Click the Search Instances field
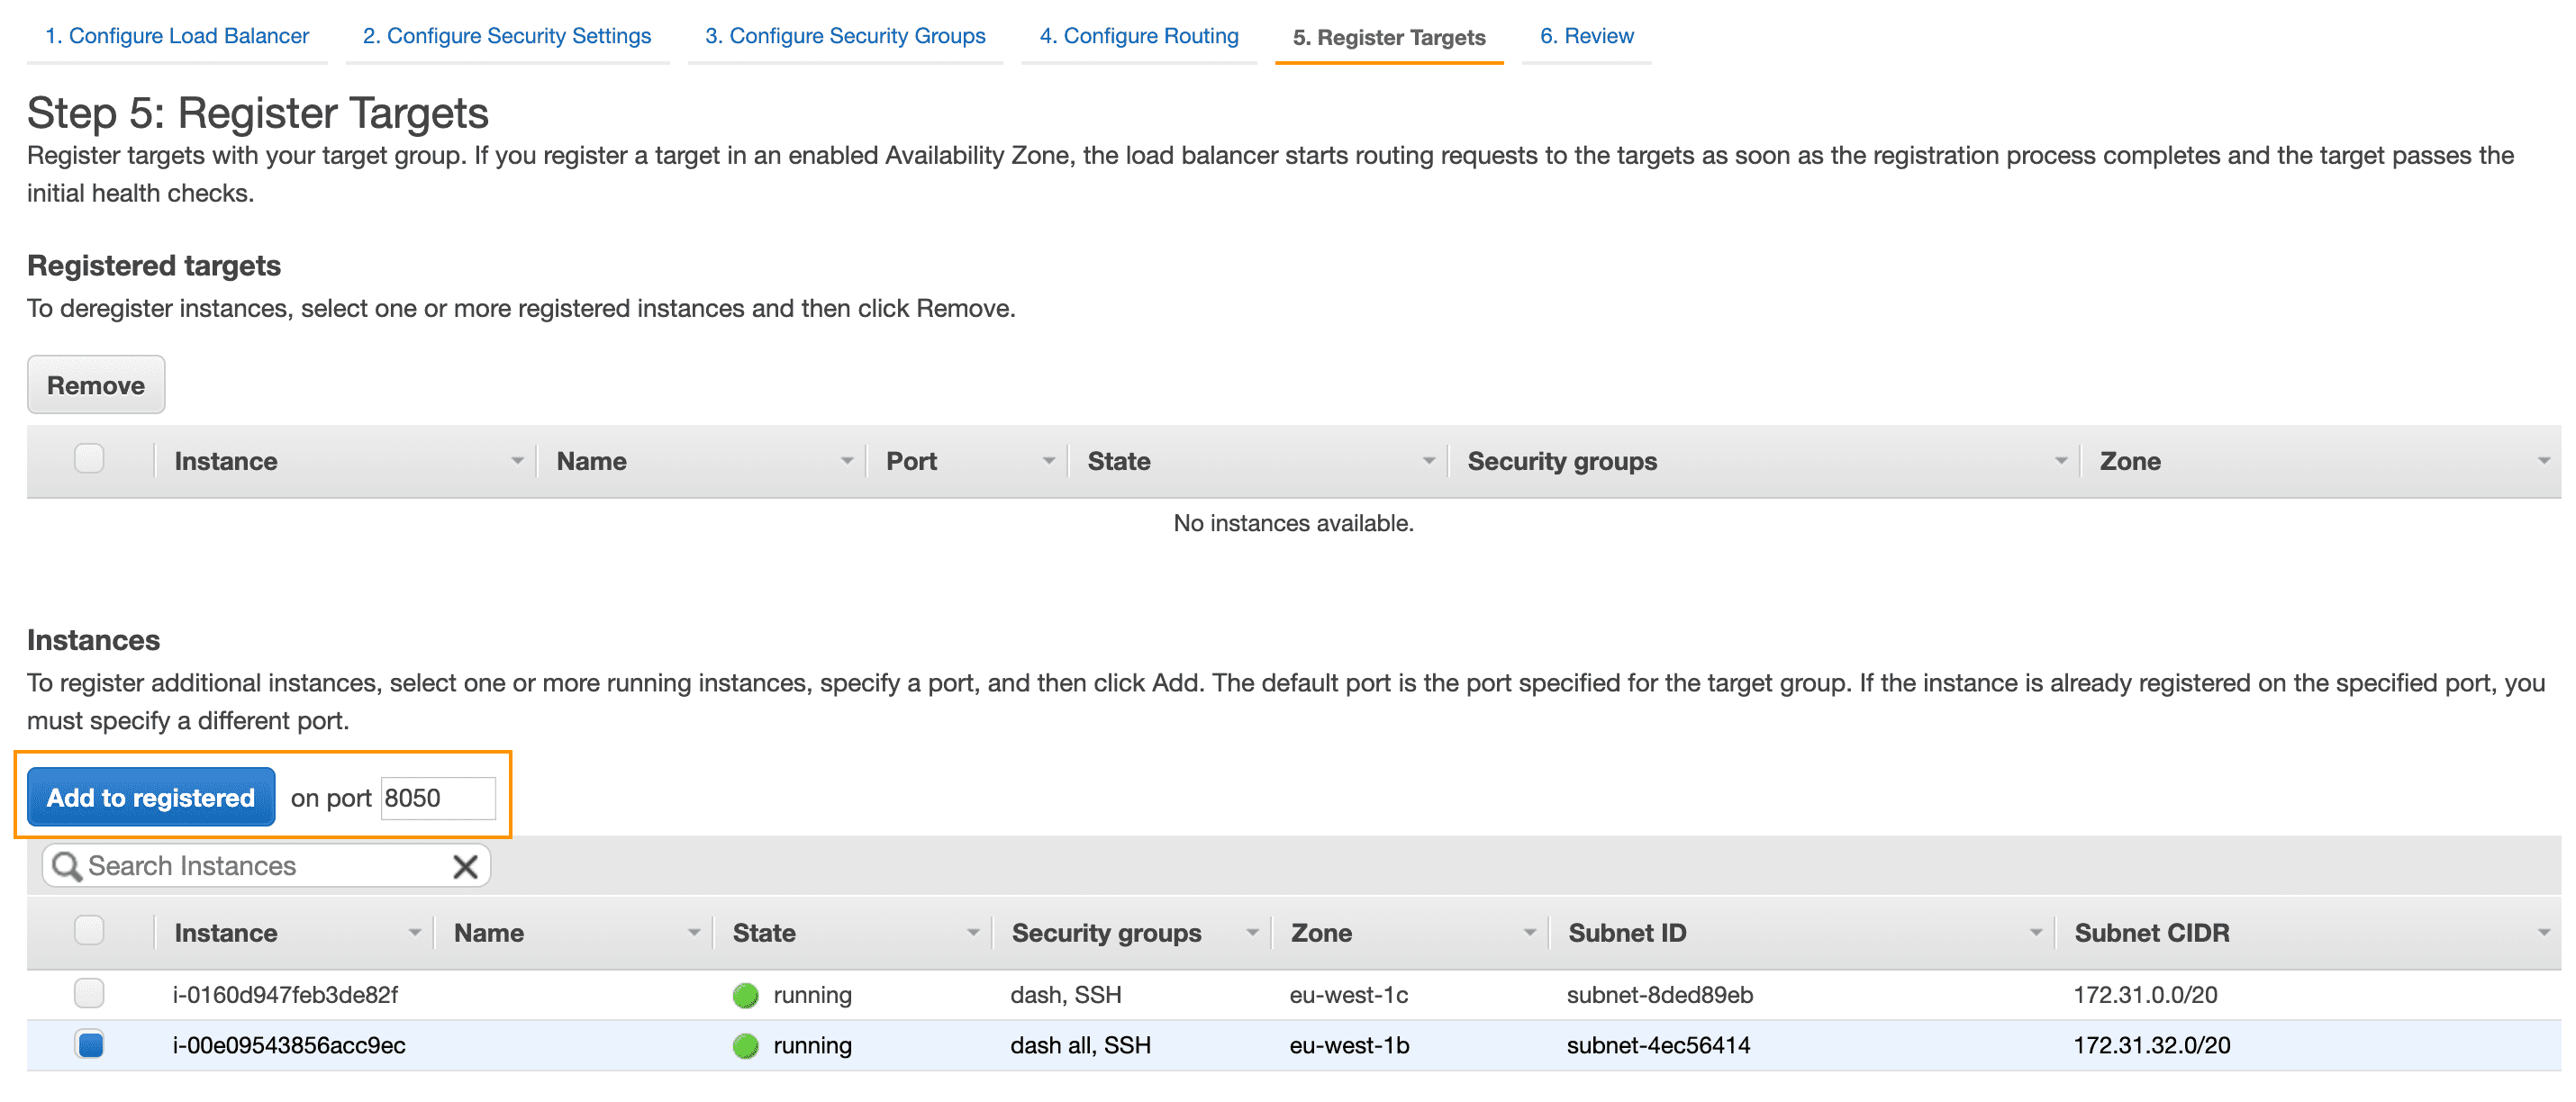 pyautogui.click(x=266, y=866)
